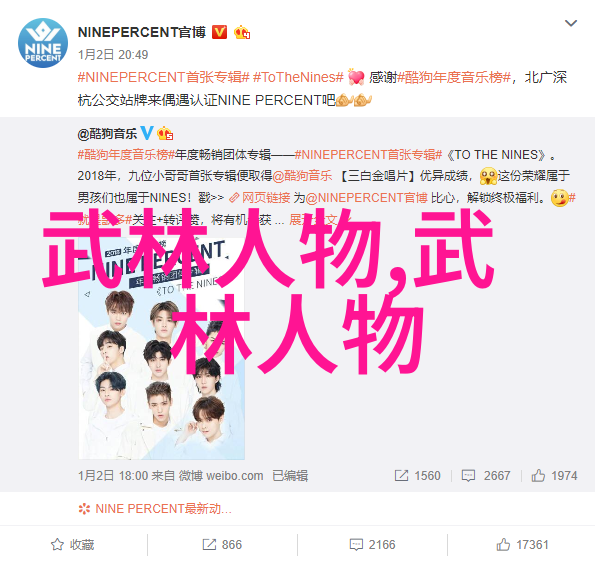Image resolution: width=595 pixels, height=562 pixels.
Task: Open the NINE PERCENT album poster thumbnail
Action: point(162,348)
